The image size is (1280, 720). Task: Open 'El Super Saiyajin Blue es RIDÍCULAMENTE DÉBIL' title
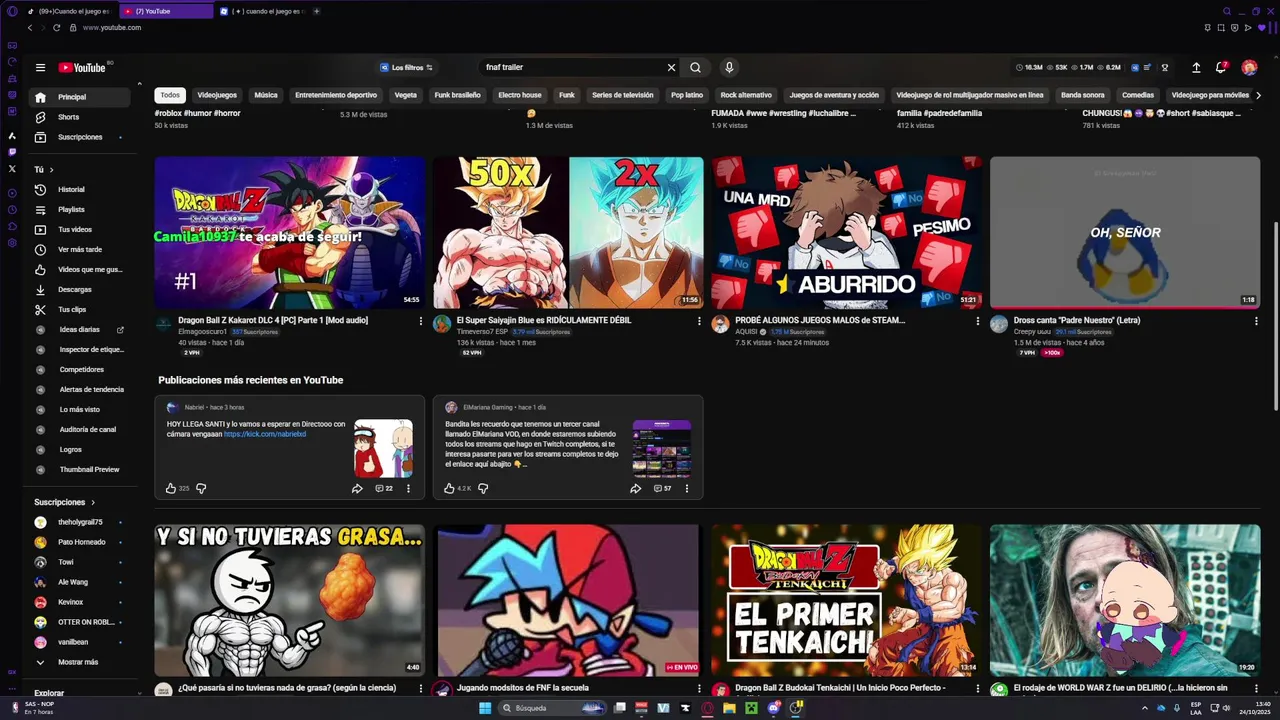click(x=544, y=320)
